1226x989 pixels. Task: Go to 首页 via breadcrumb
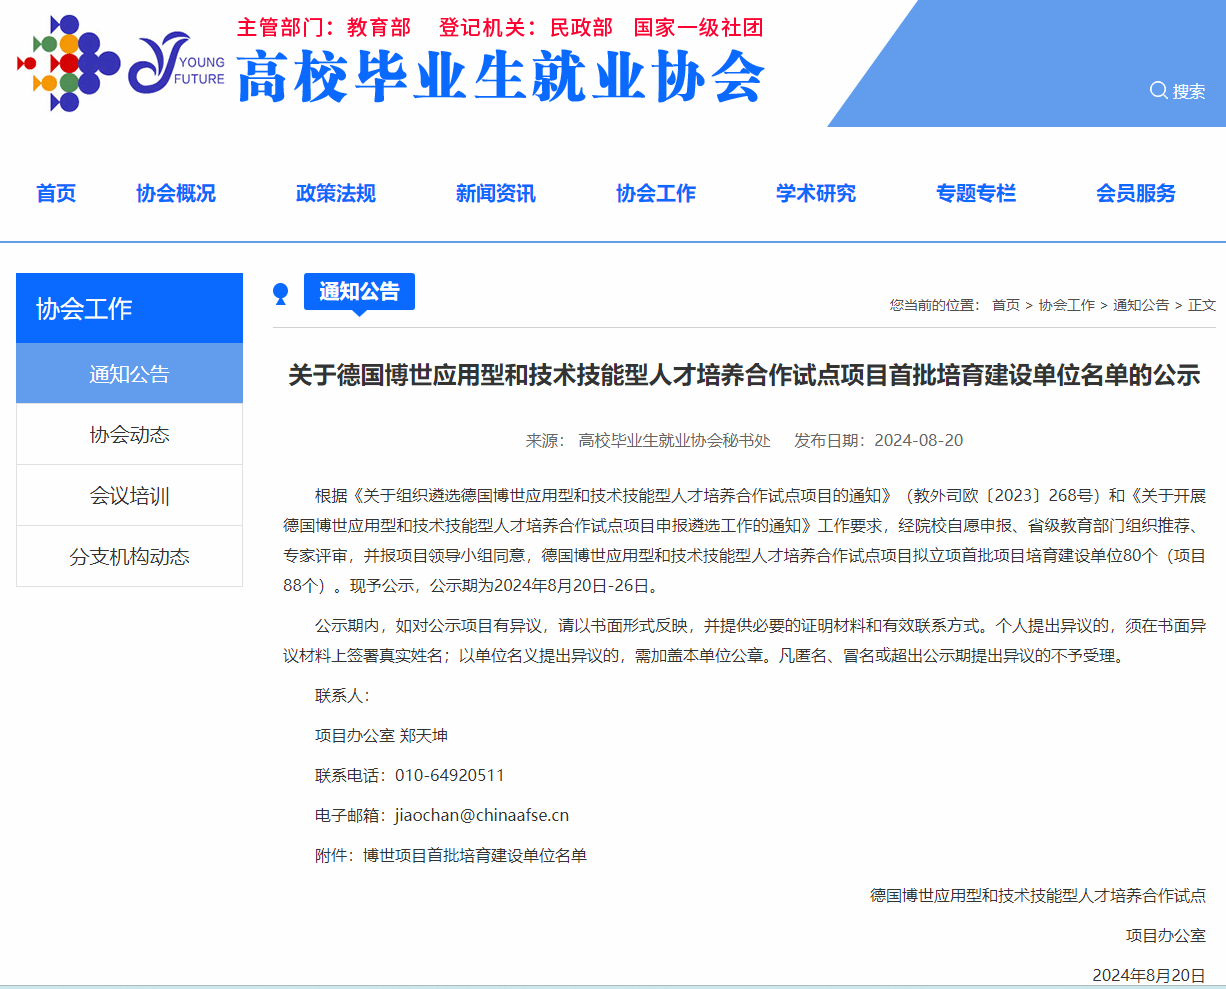(1006, 305)
